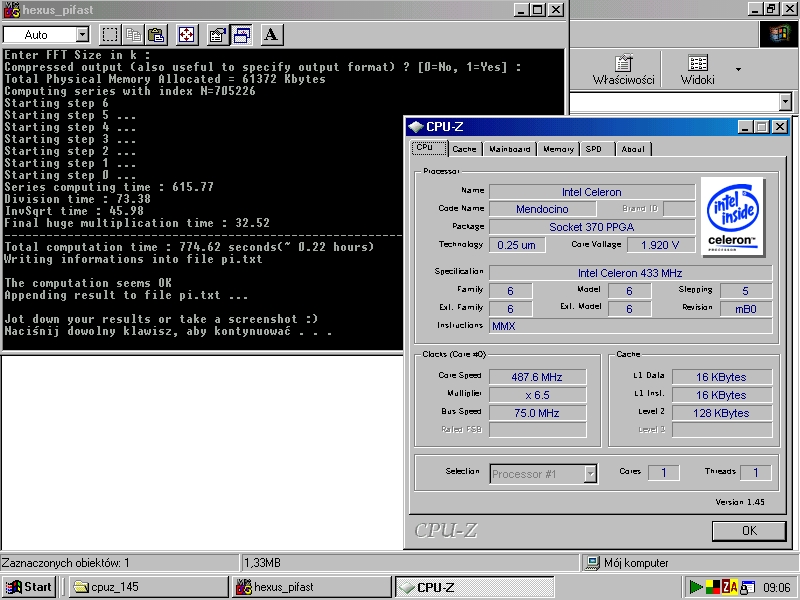Toggle full screen icon in console toolbar
Screen dimensions: 800x600
tap(187, 35)
